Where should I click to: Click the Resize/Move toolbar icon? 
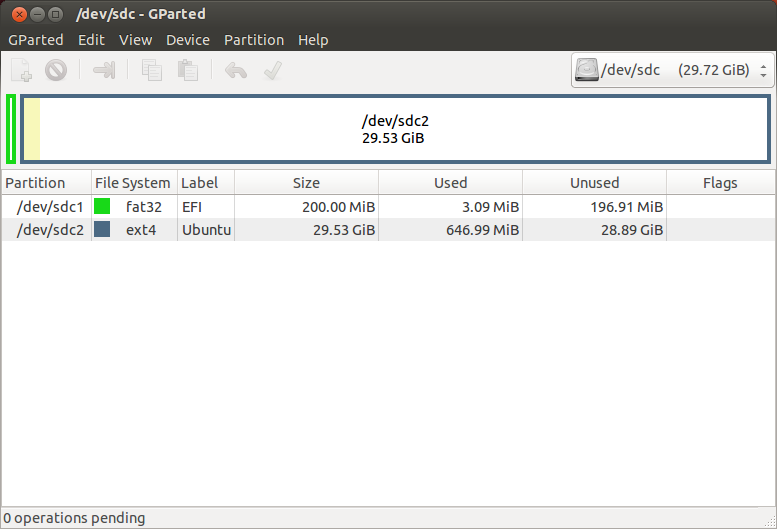point(104,70)
